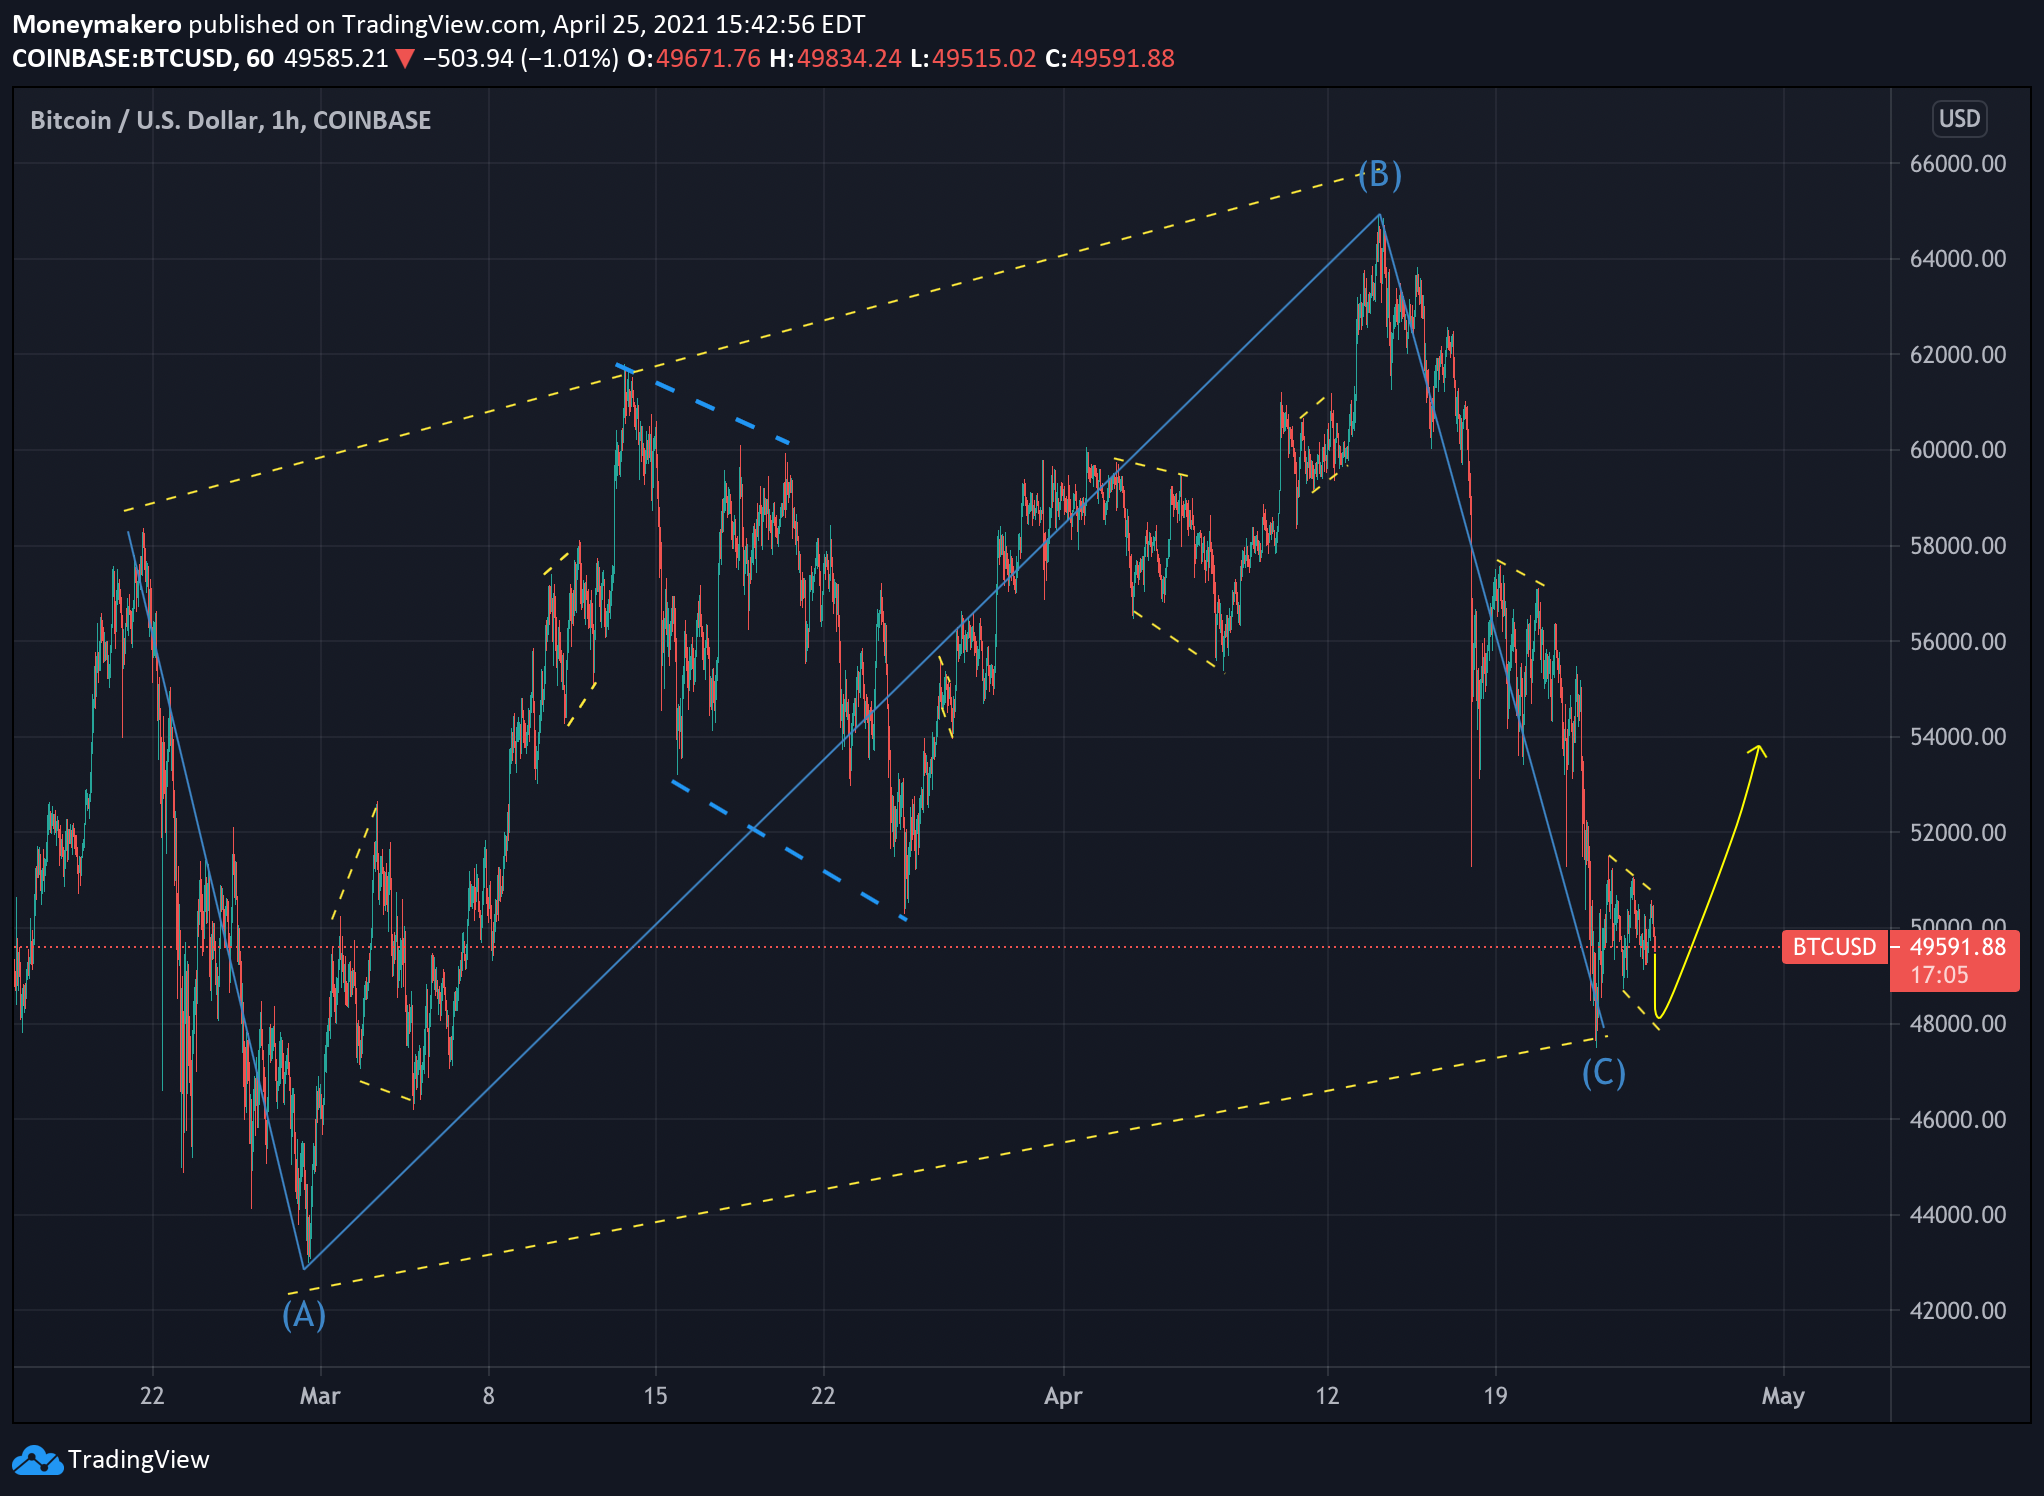
Task: Click the Apr date label on time axis
Action: coord(1063,1396)
